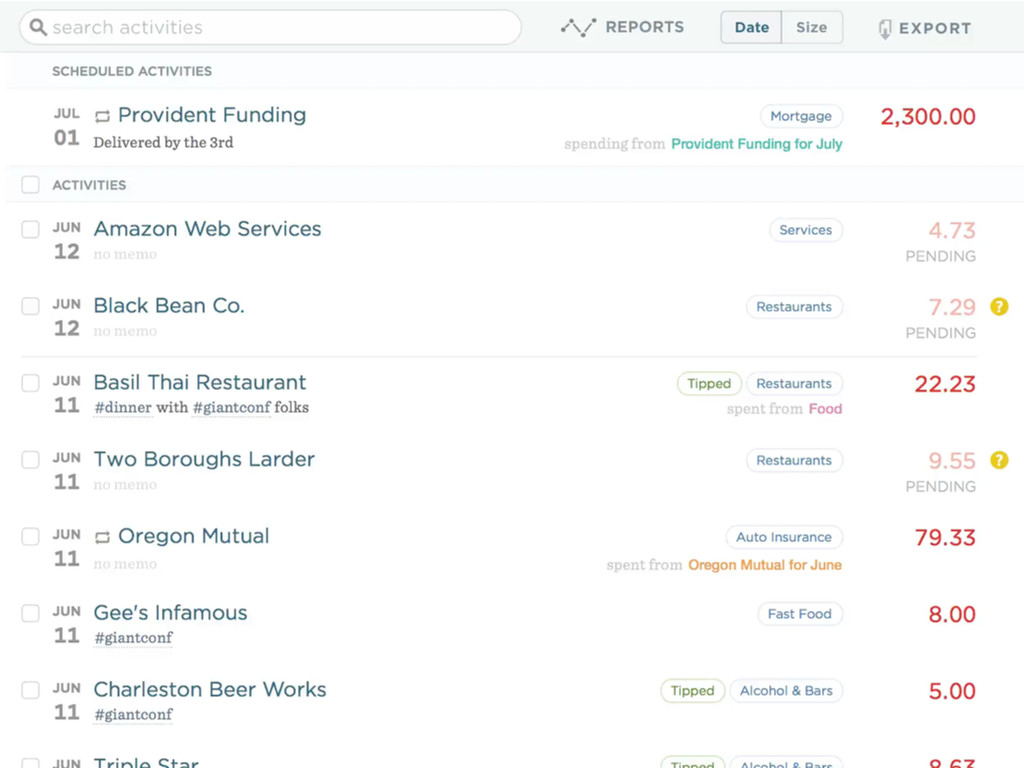The width and height of the screenshot is (1024, 768).
Task: Open Black Bean Co. transaction
Action: pyautogui.click(x=169, y=306)
